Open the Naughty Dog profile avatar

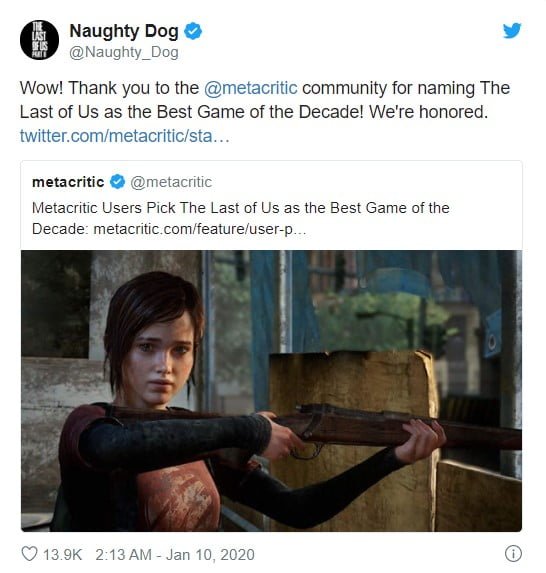39,40
